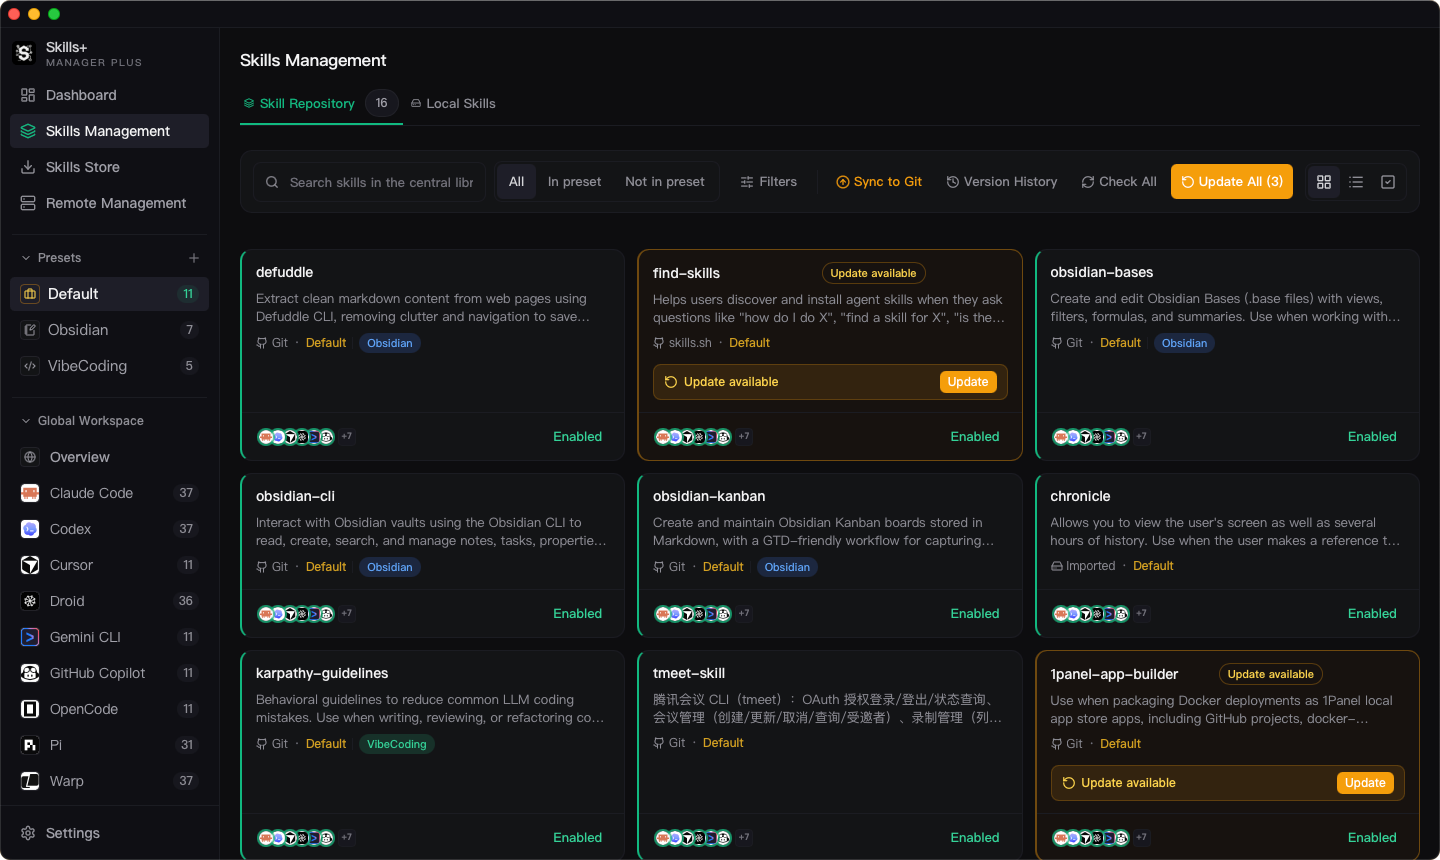The width and height of the screenshot is (1440, 860).
Task: Open the Global Workspace Overview
Action: point(109,457)
